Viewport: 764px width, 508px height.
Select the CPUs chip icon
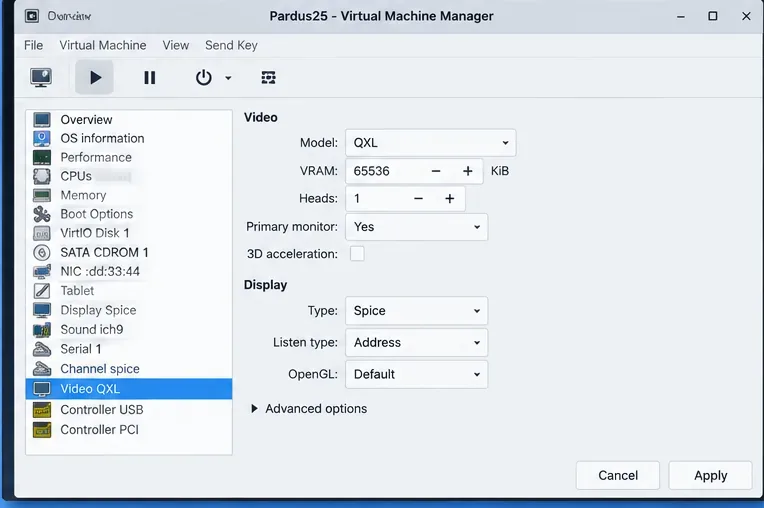[42, 176]
